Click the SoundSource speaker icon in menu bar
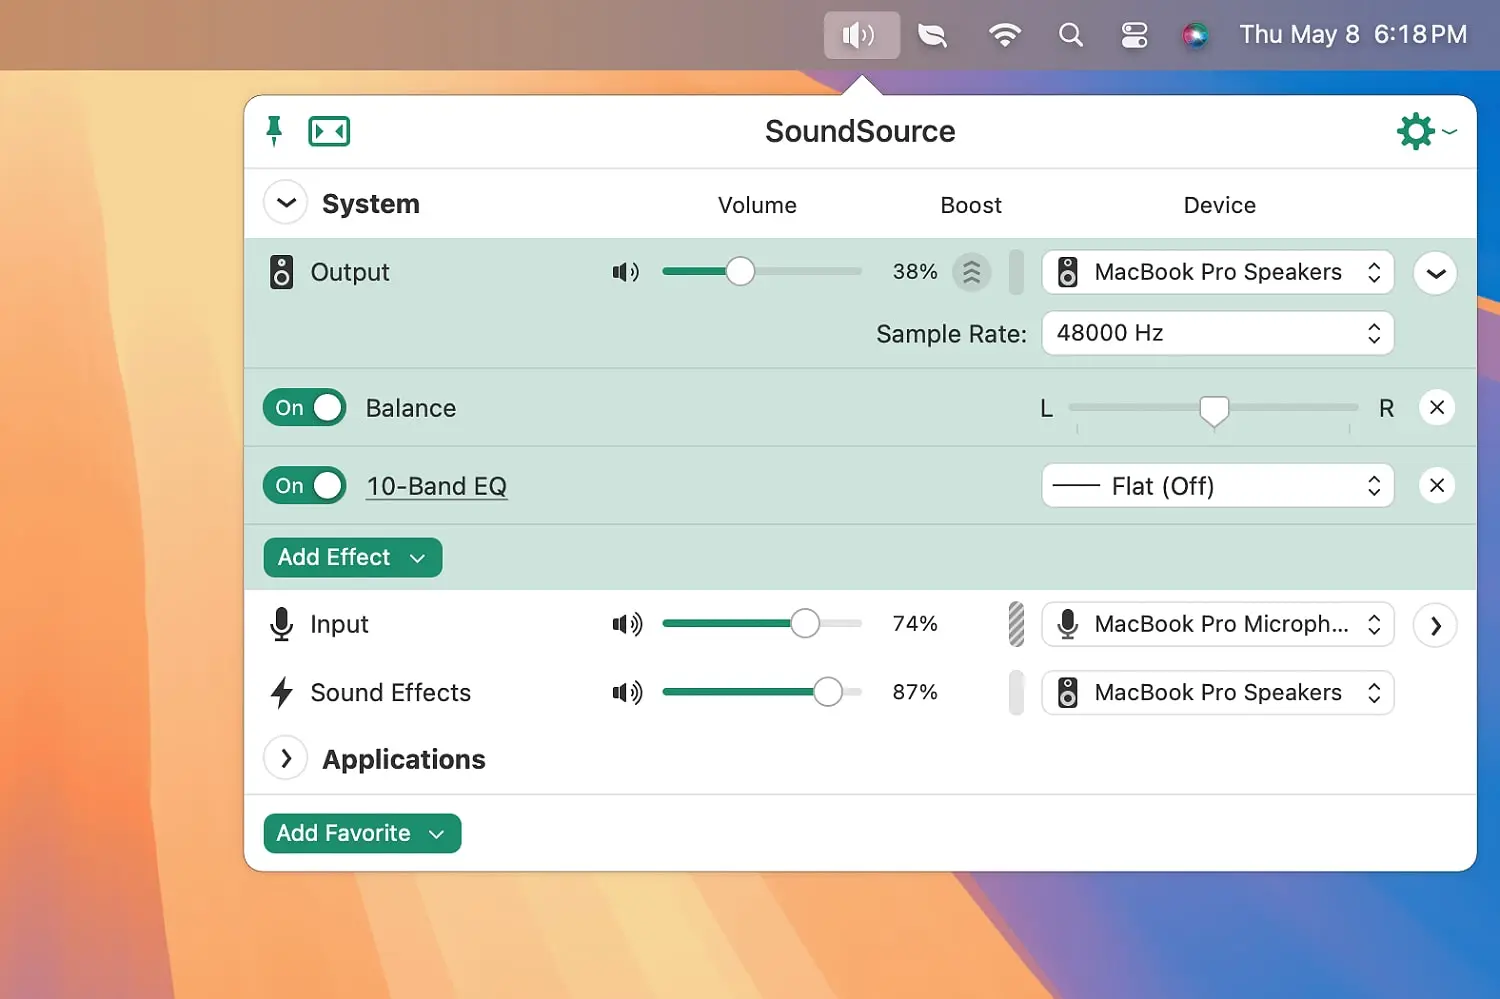The width and height of the screenshot is (1500, 999). (861, 34)
